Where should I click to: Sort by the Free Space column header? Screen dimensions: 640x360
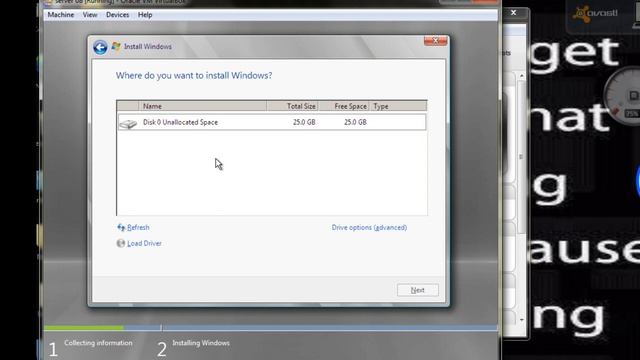(344, 106)
